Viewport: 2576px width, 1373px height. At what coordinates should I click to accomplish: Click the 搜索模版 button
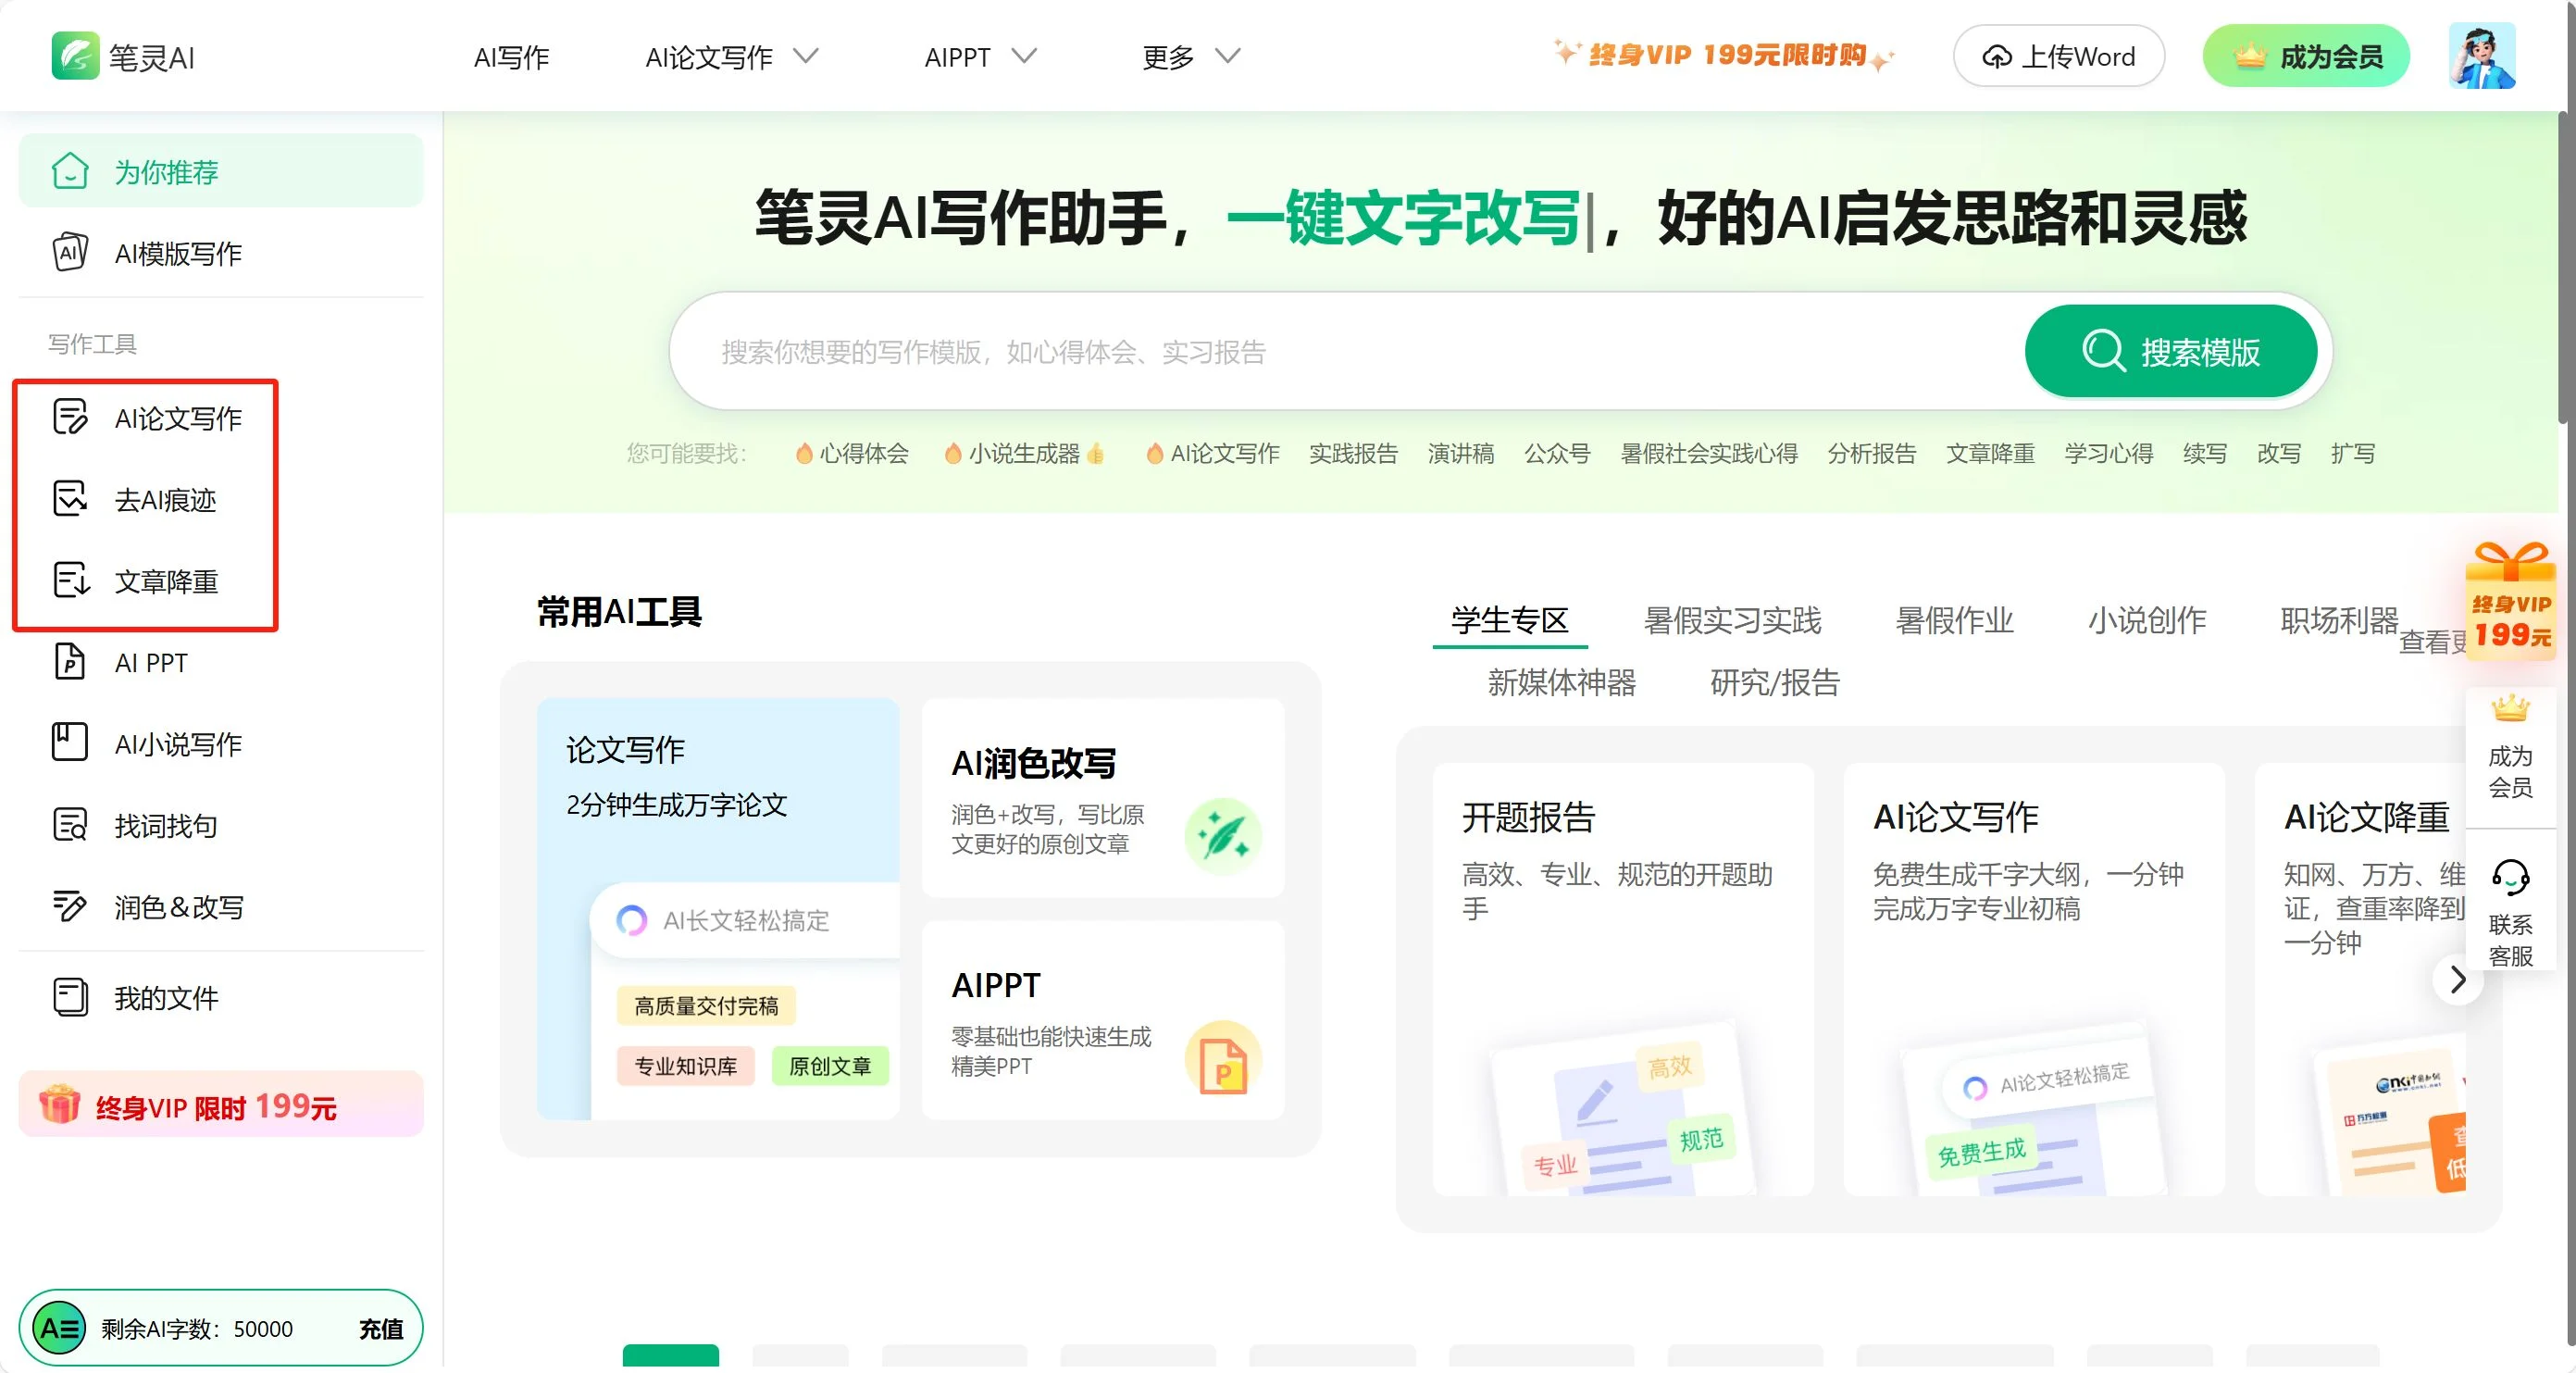point(2170,352)
